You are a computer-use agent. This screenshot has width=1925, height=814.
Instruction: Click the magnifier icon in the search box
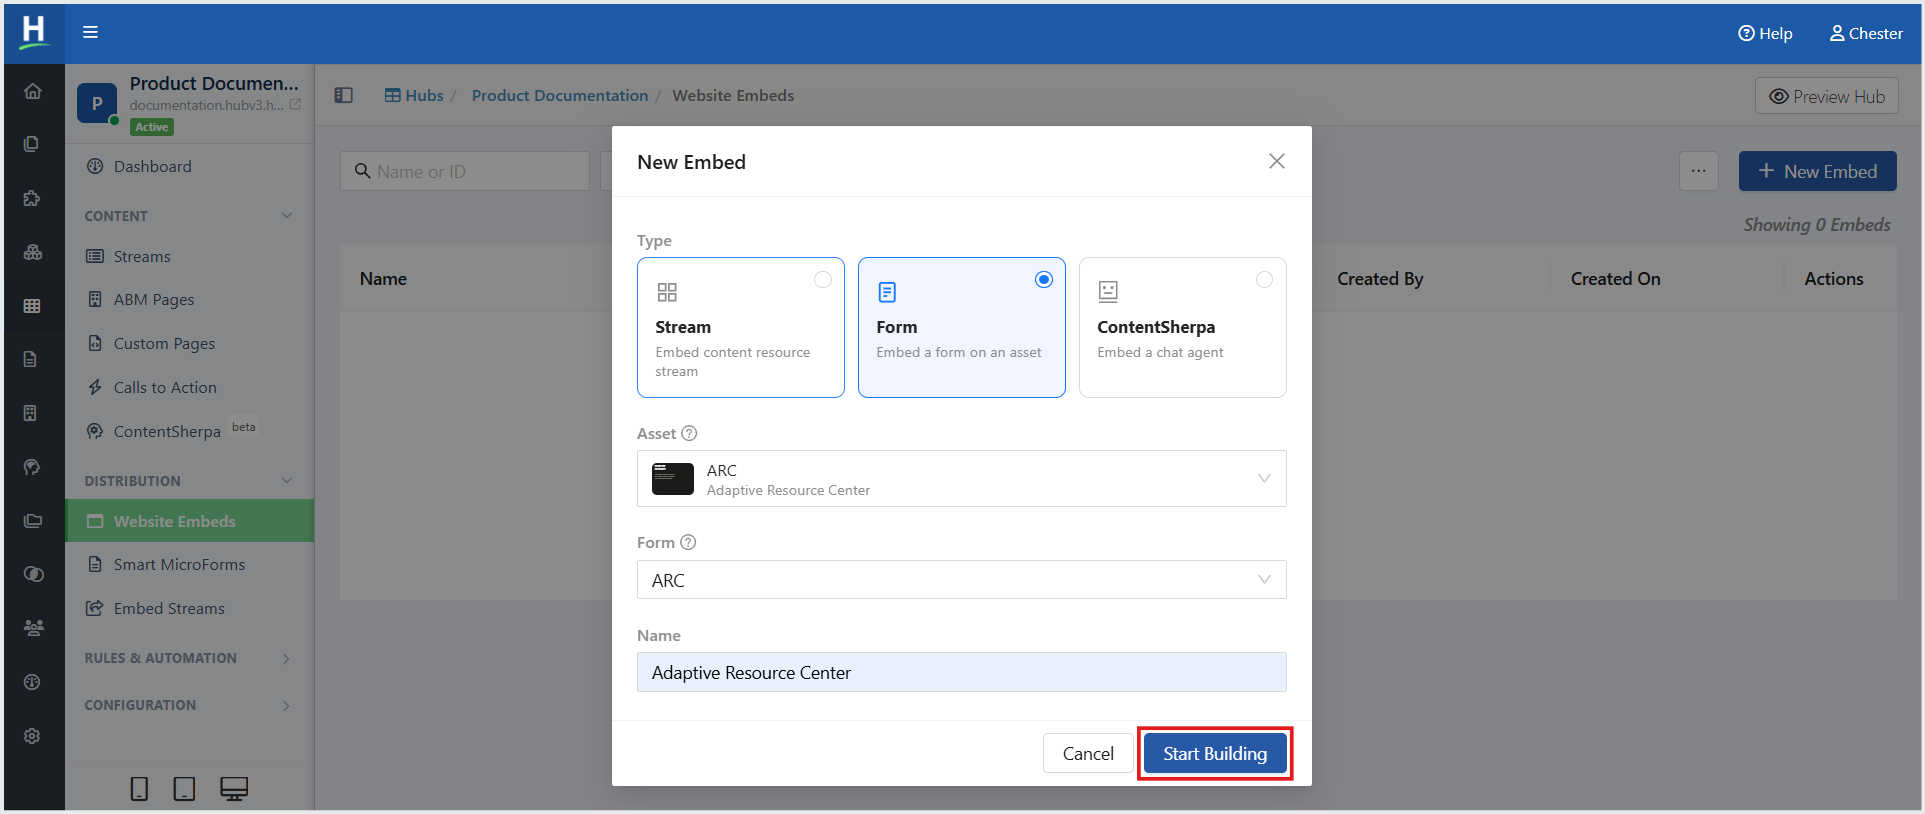click(363, 171)
